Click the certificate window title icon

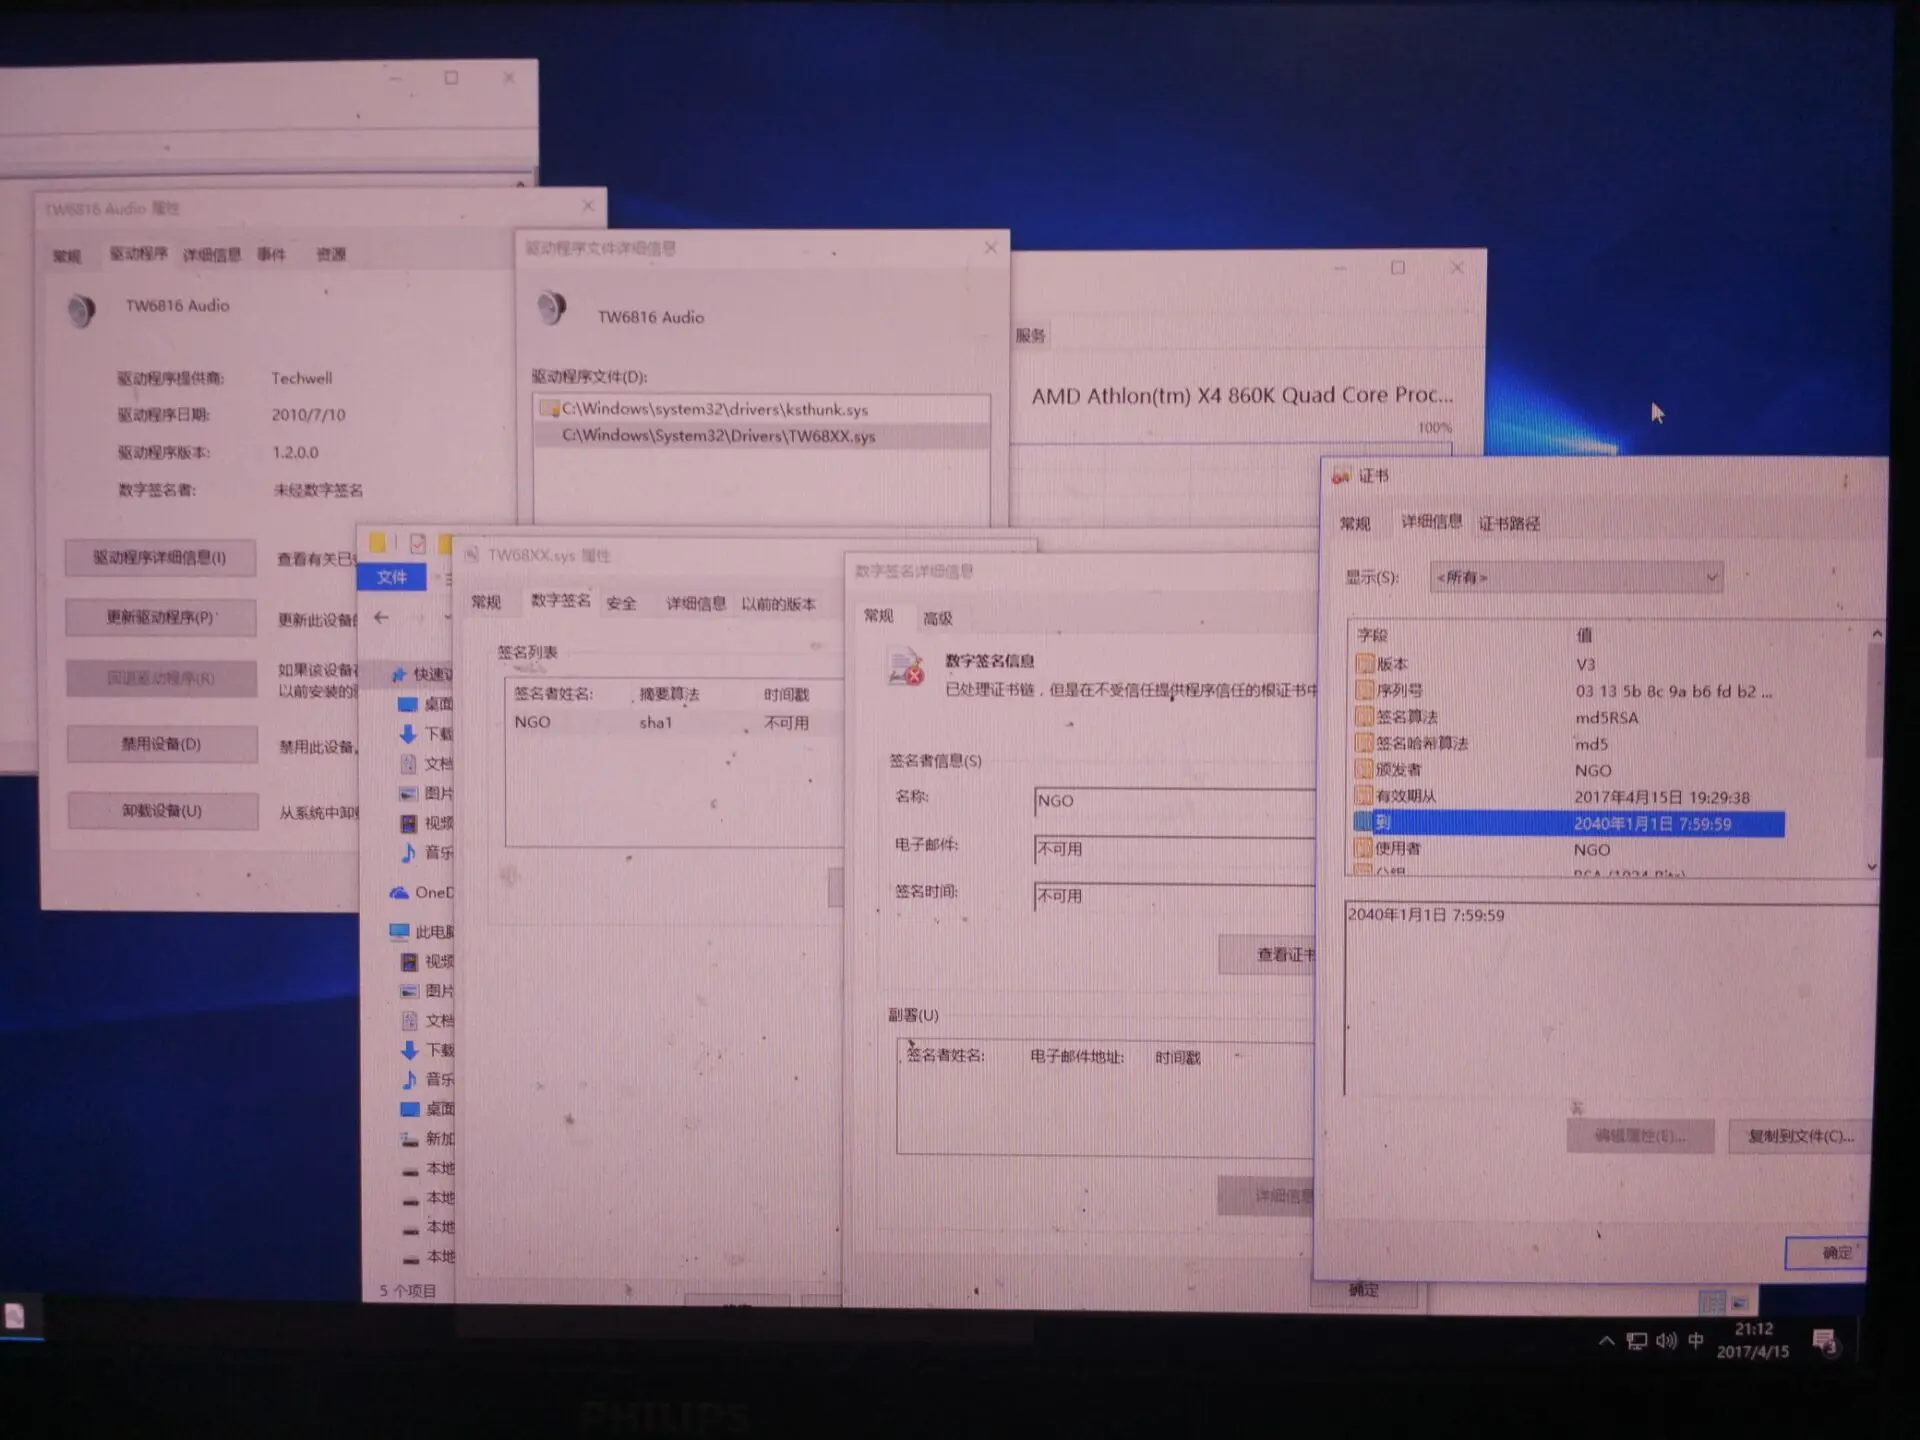(x=1341, y=477)
